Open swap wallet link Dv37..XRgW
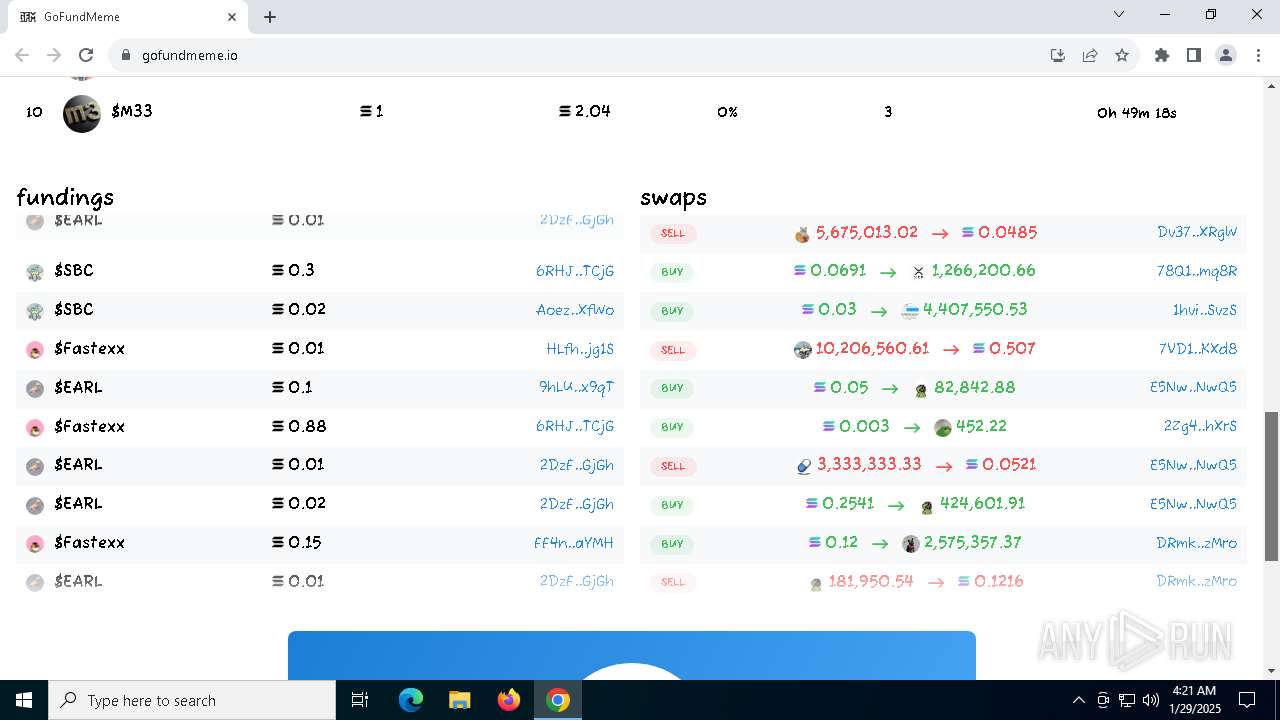Image resolution: width=1280 pixels, height=720 pixels. [x=1197, y=232]
